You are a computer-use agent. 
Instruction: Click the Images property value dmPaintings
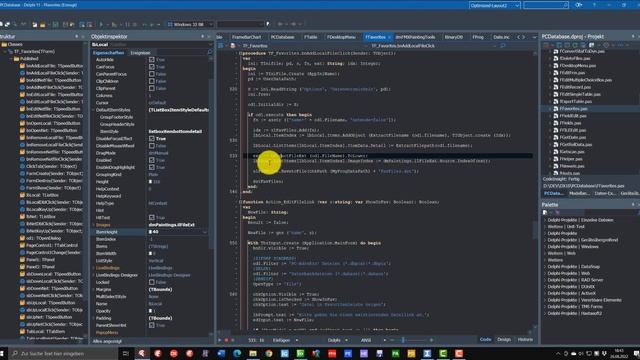171,225
